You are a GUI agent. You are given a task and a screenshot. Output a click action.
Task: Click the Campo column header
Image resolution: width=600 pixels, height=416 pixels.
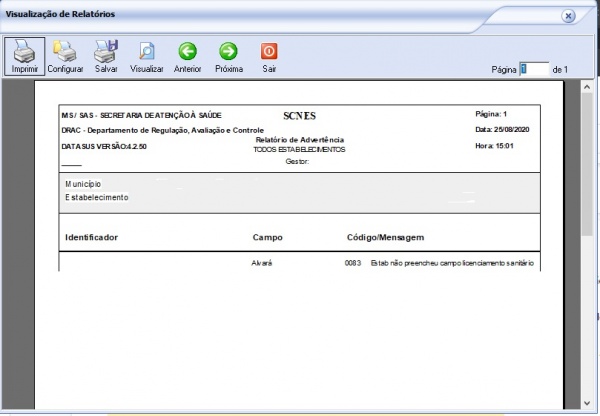click(x=270, y=238)
